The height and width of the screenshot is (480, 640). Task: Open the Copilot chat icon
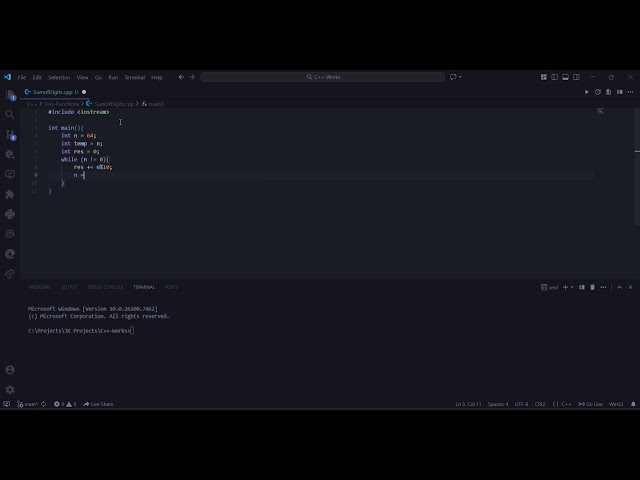(453, 77)
